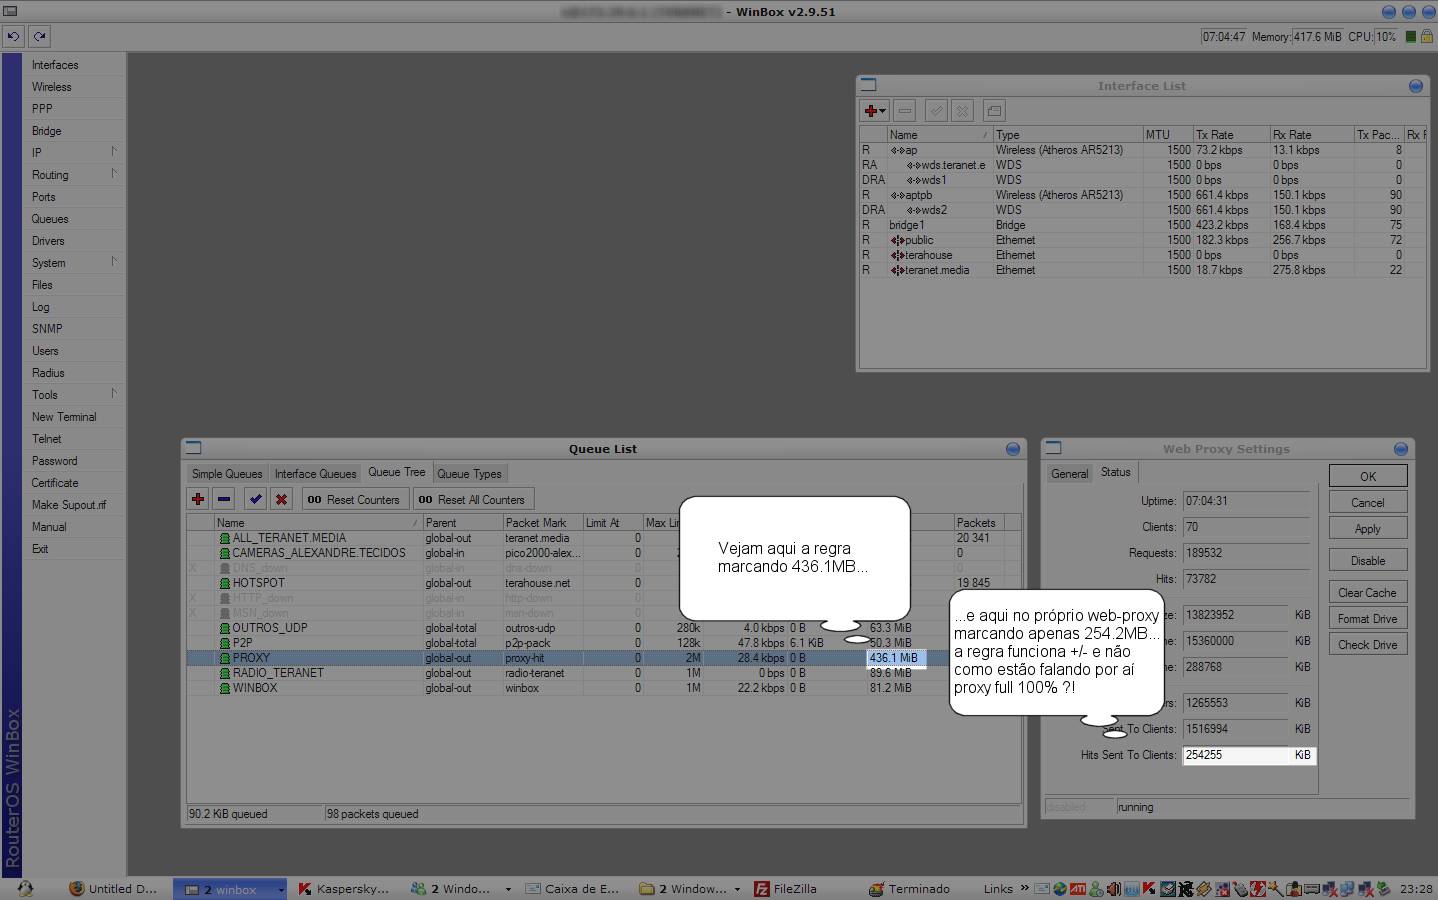Click OK in Web Proxy Settings
This screenshot has width=1438, height=900.
pyautogui.click(x=1368, y=476)
